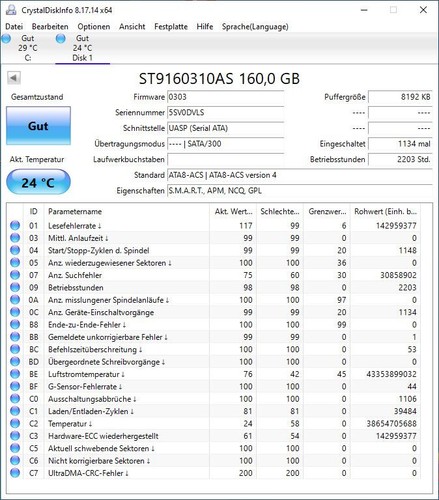Click the Firmware field showing 0303
The image size is (439, 500).
[x=225, y=97]
